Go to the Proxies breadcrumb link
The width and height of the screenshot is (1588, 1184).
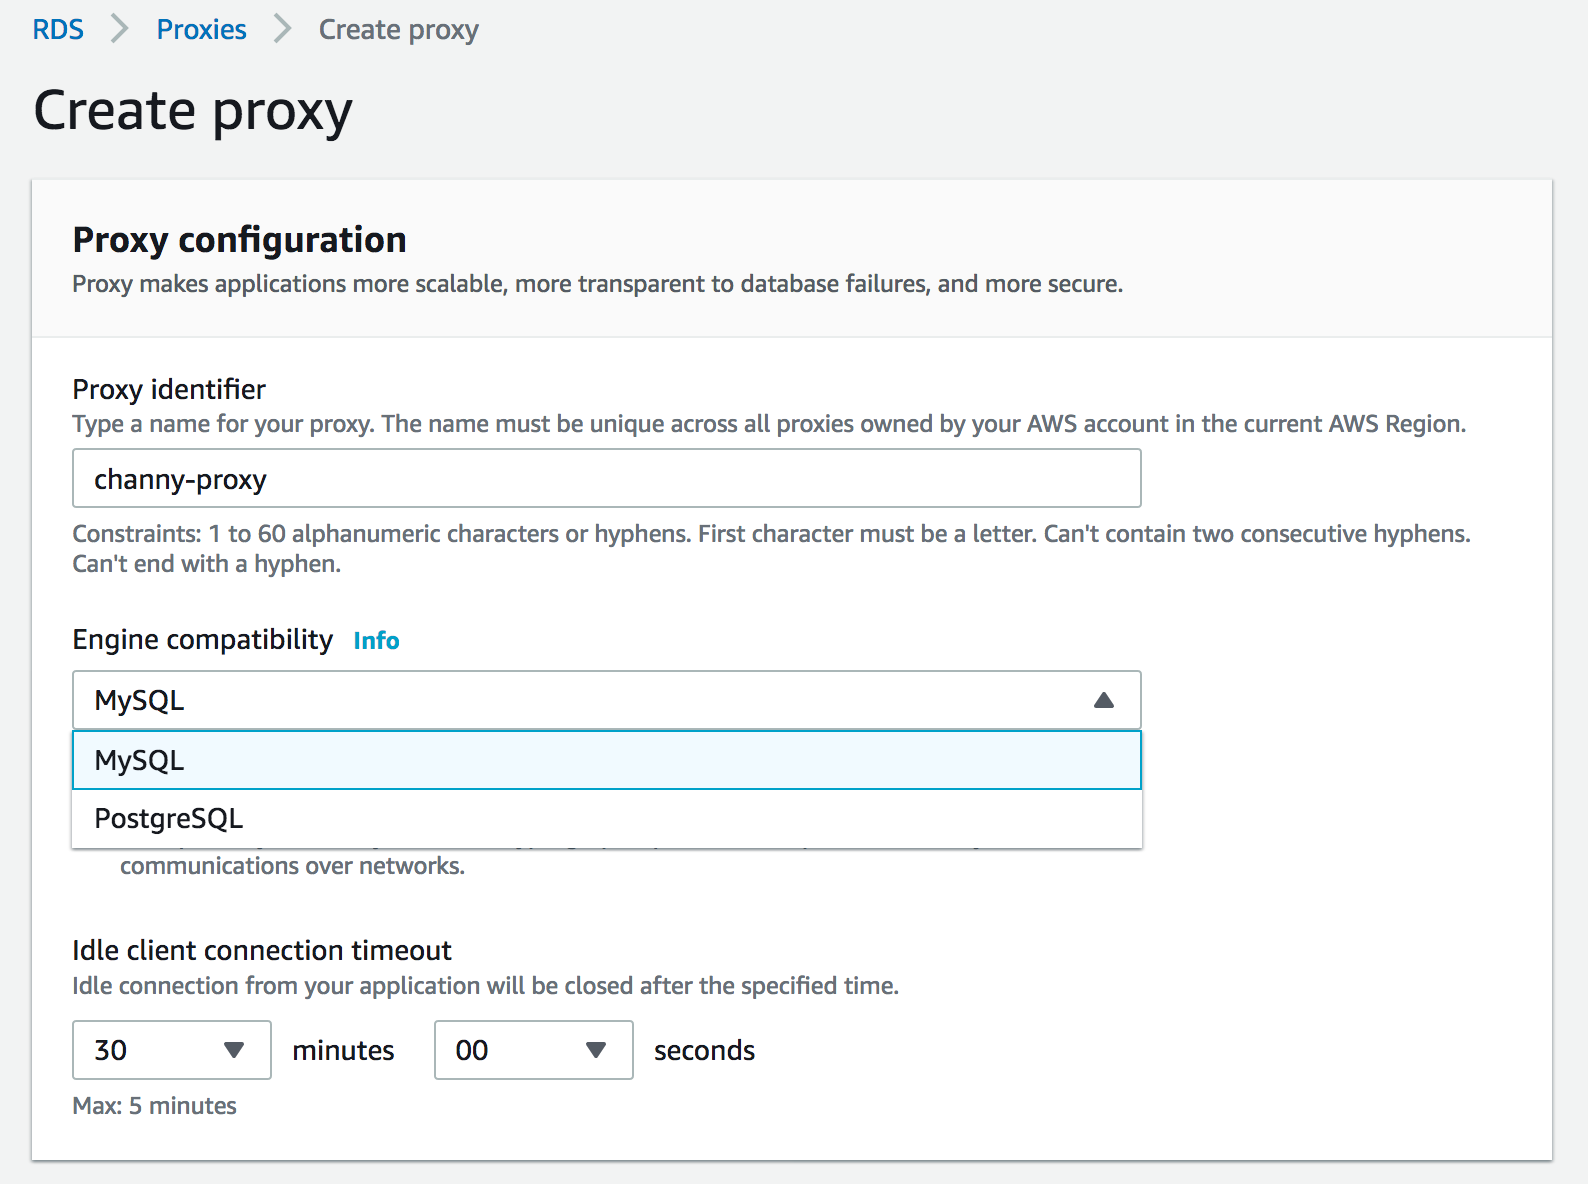pyautogui.click(x=201, y=30)
